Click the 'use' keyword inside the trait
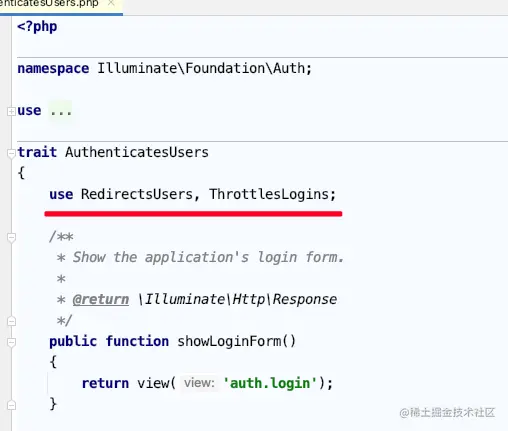The width and height of the screenshot is (508, 431). click(61, 194)
